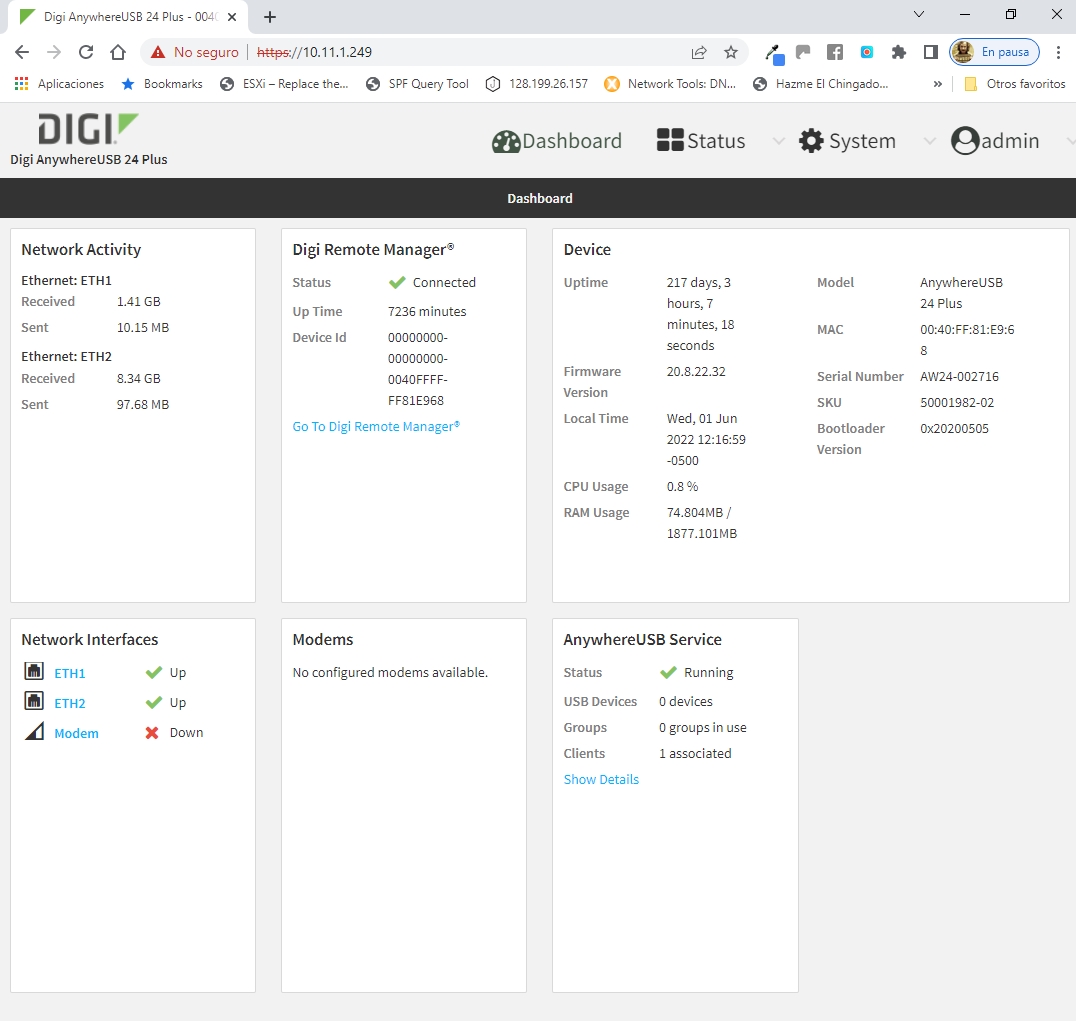1076x1021 pixels.
Task: Click the ETH1 ethernet port icon
Action: tap(34, 673)
